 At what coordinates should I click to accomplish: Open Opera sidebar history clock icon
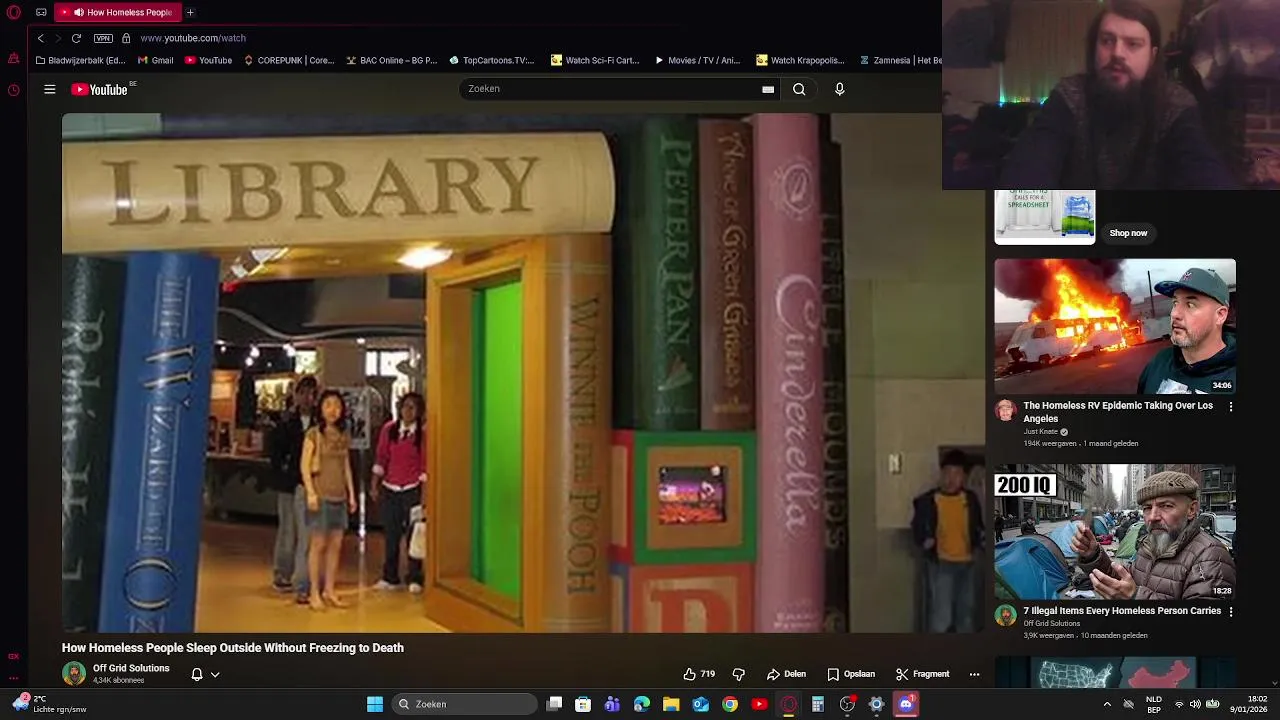coord(13,90)
